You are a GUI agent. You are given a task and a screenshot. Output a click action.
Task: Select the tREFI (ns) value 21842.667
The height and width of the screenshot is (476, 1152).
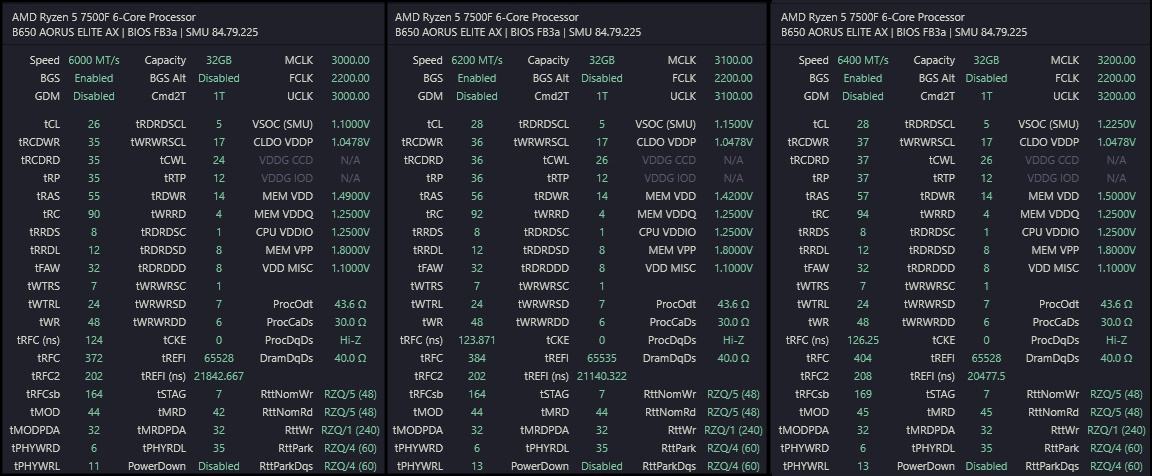216,375
